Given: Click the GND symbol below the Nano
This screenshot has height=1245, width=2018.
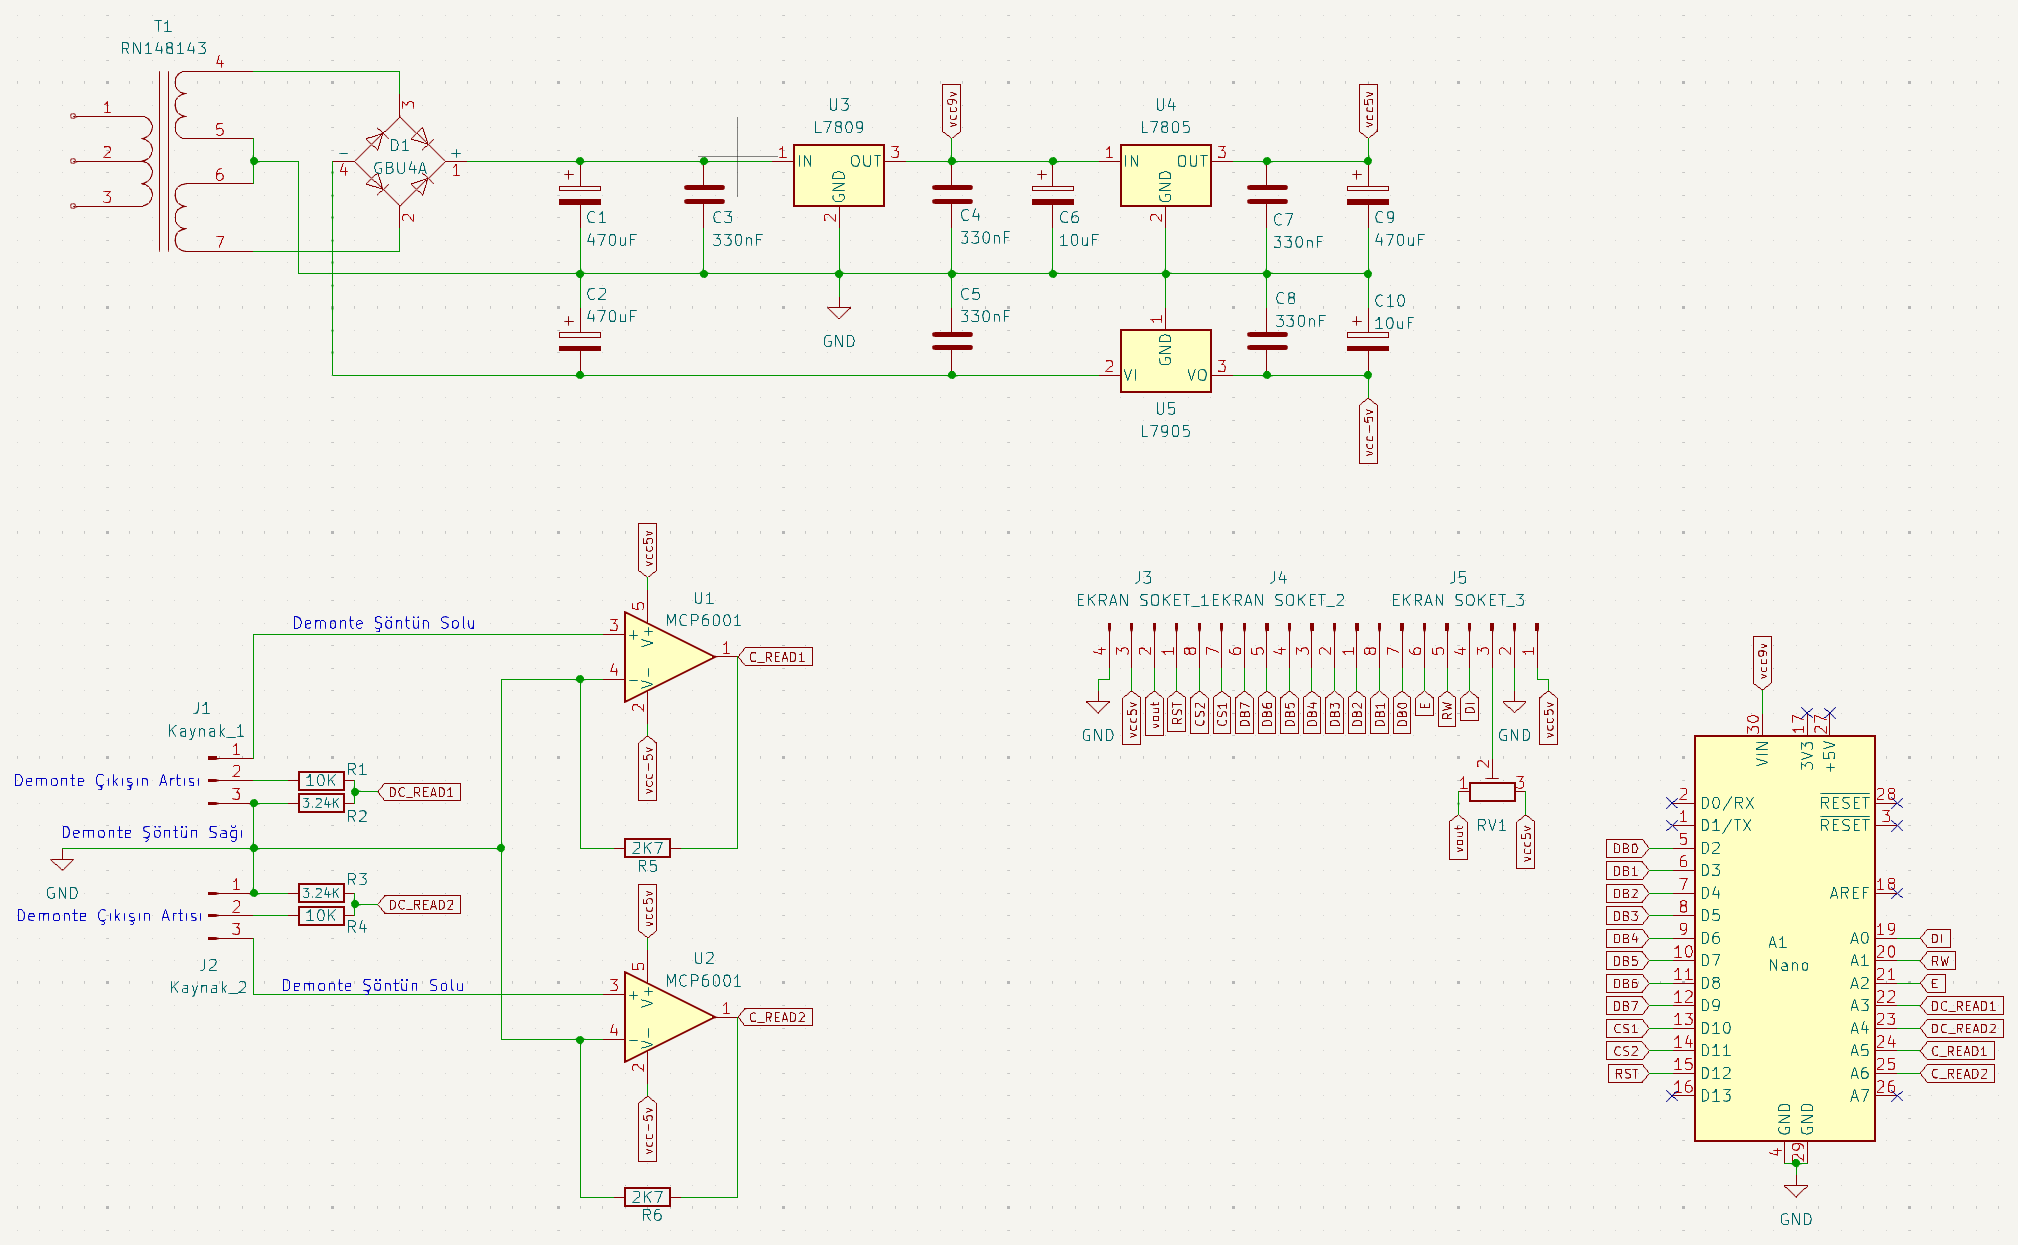Looking at the screenshot, I should 1796,1191.
